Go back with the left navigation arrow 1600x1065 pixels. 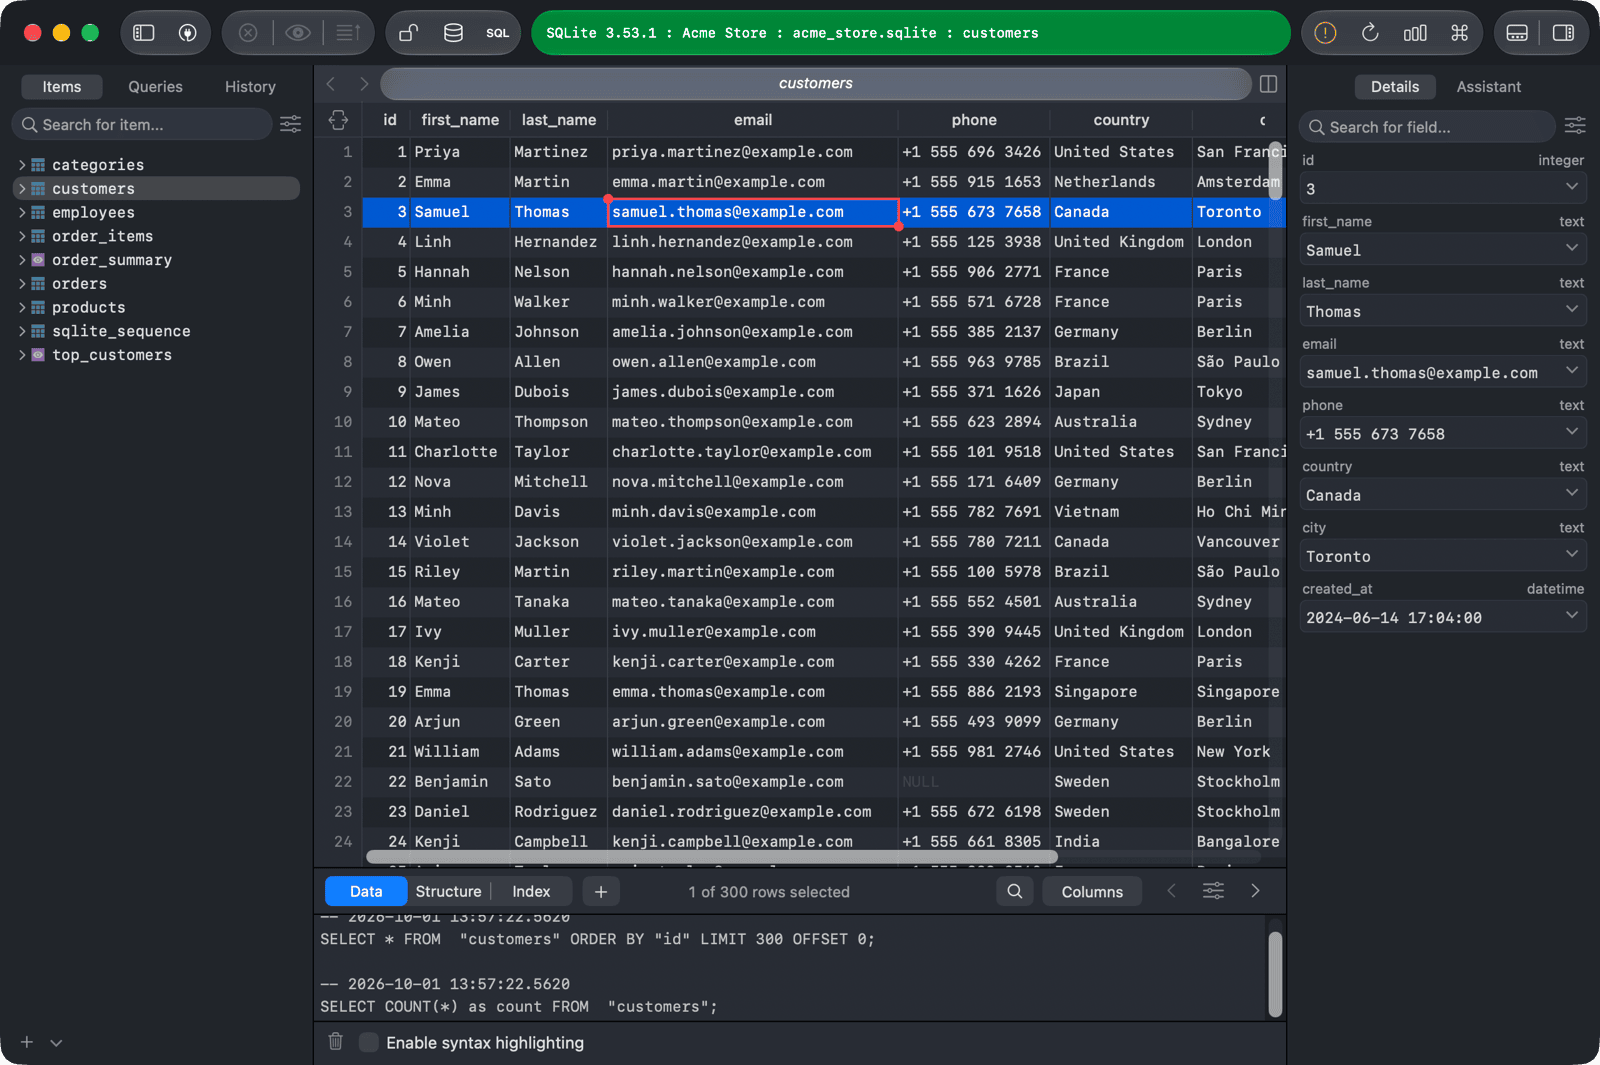[331, 84]
